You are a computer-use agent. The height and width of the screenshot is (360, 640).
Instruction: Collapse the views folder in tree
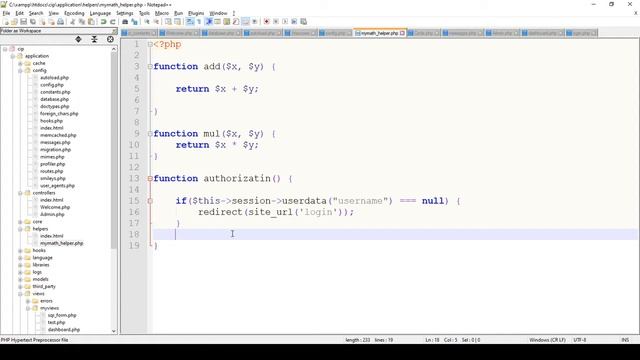coord(20,294)
